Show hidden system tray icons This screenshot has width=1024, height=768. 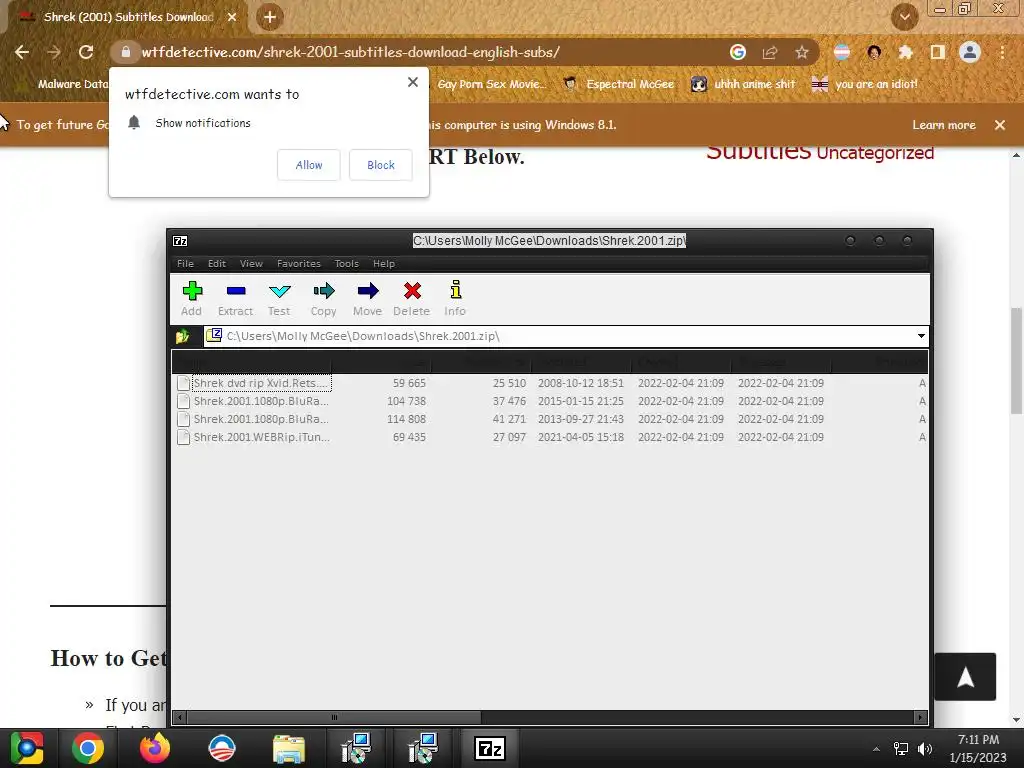click(x=876, y=749)
